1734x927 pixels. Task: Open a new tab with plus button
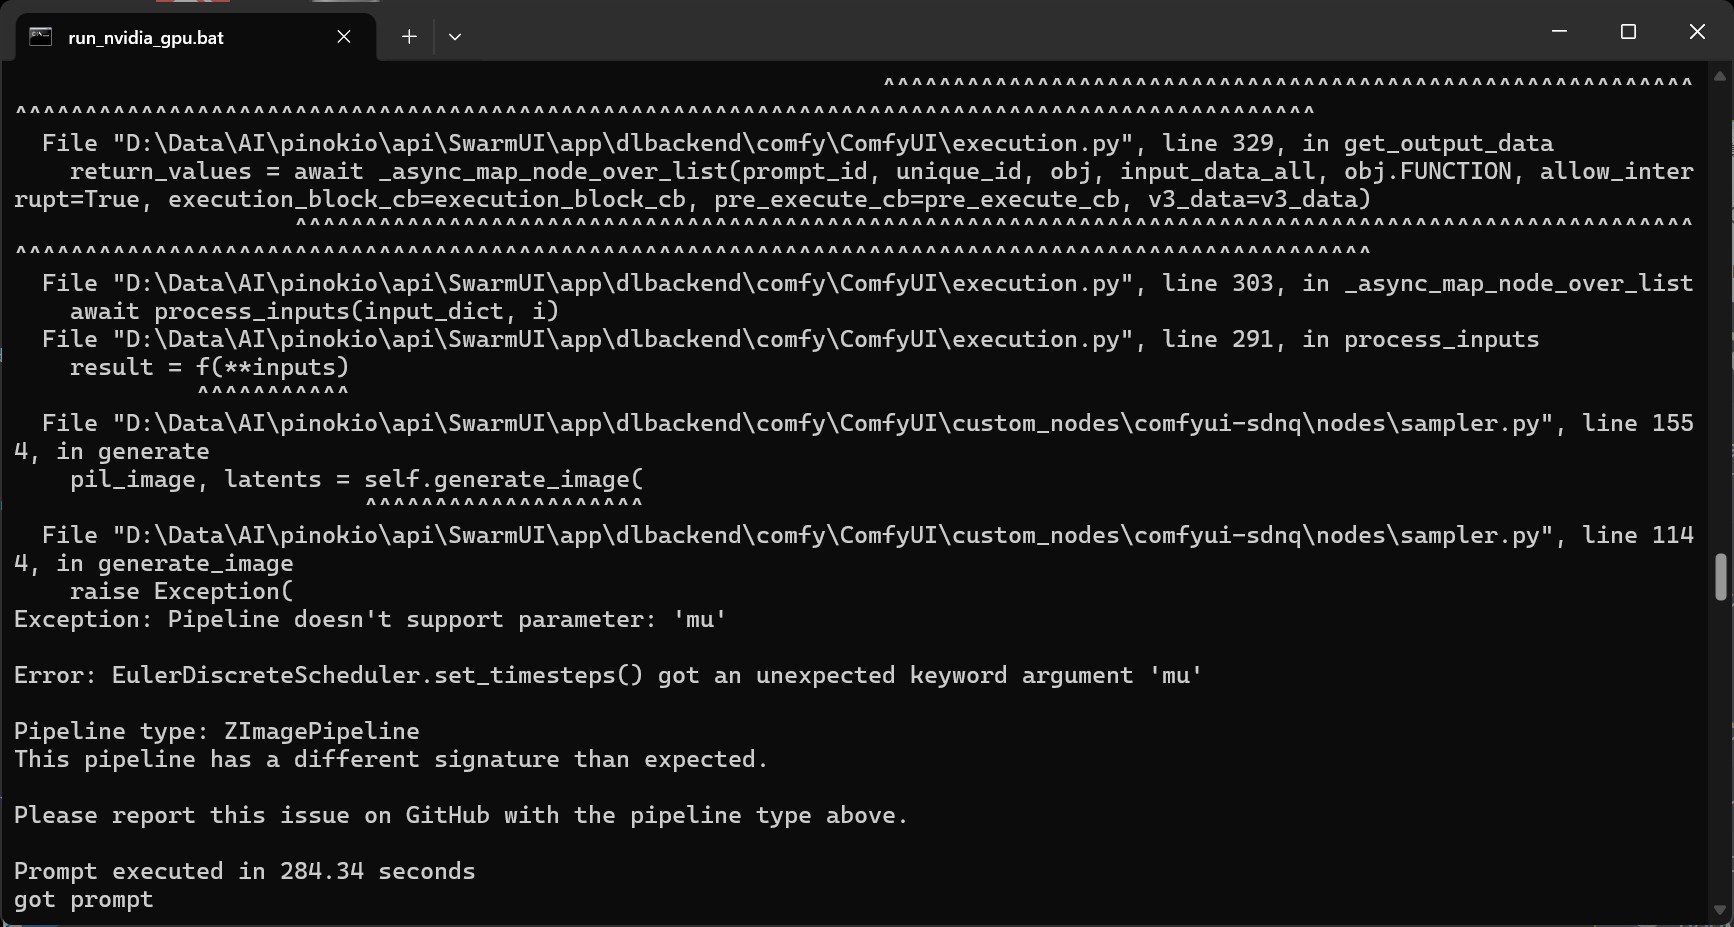tap(409, 37)
